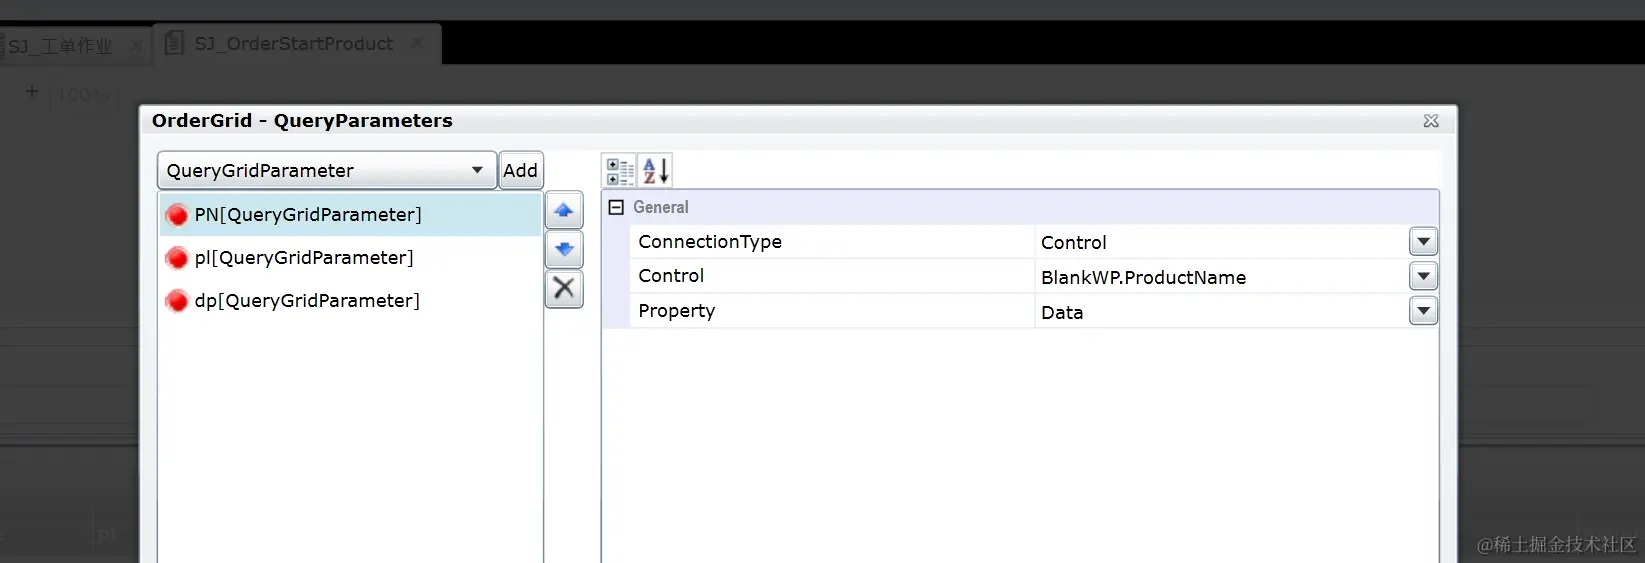Open the QueryGridParameter type dropdown
The height and width of the screenshot is (563, 1645).
[327, 170]
